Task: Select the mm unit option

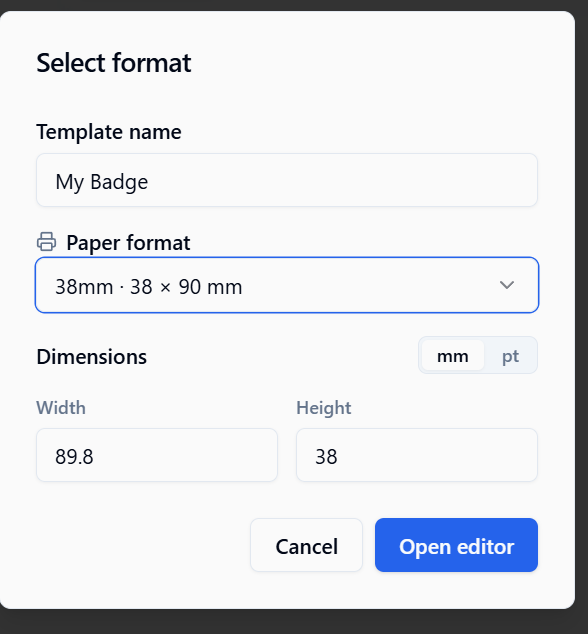Action: pos(453,356)
